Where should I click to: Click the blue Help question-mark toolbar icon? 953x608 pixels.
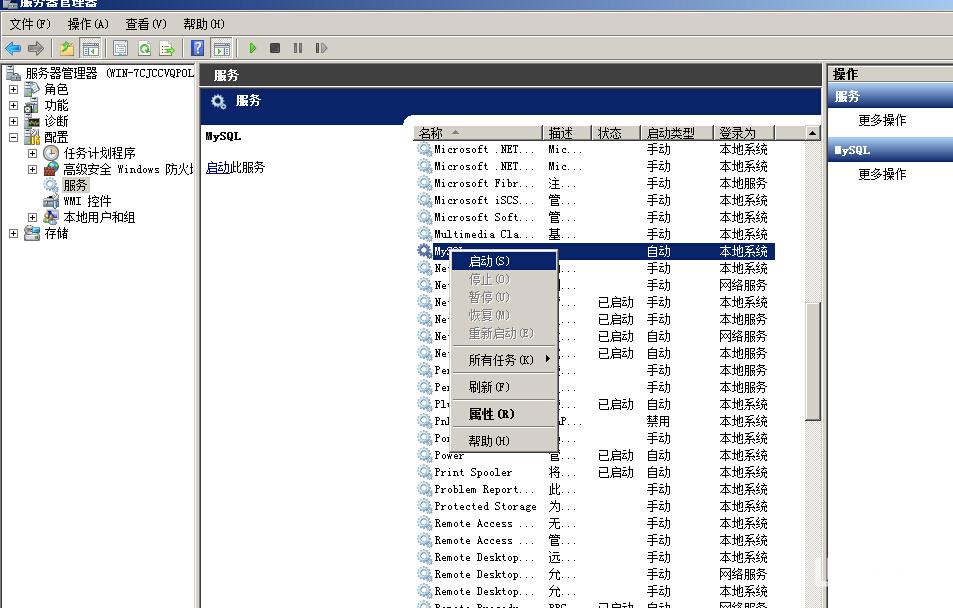(x=198, y=48)
